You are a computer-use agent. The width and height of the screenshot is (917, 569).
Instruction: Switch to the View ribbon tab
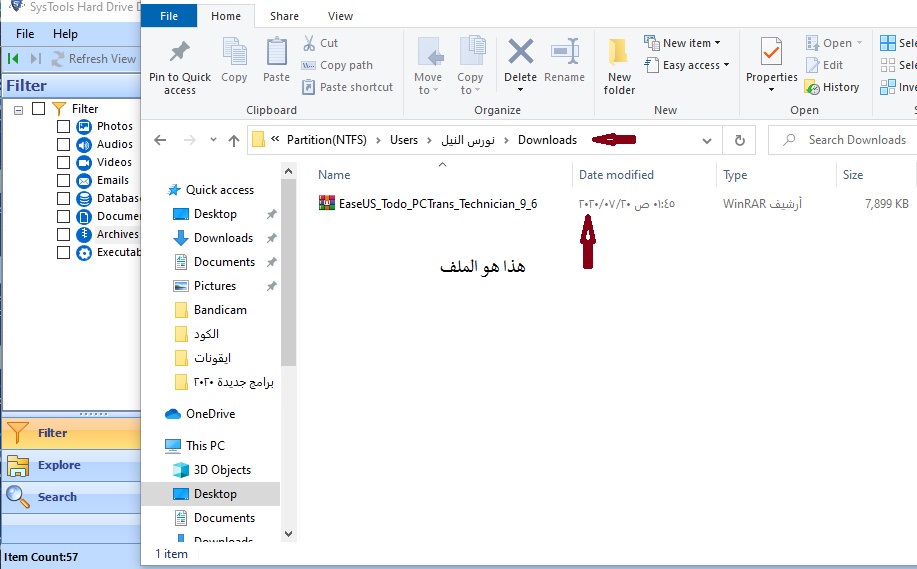pos(340,16)
